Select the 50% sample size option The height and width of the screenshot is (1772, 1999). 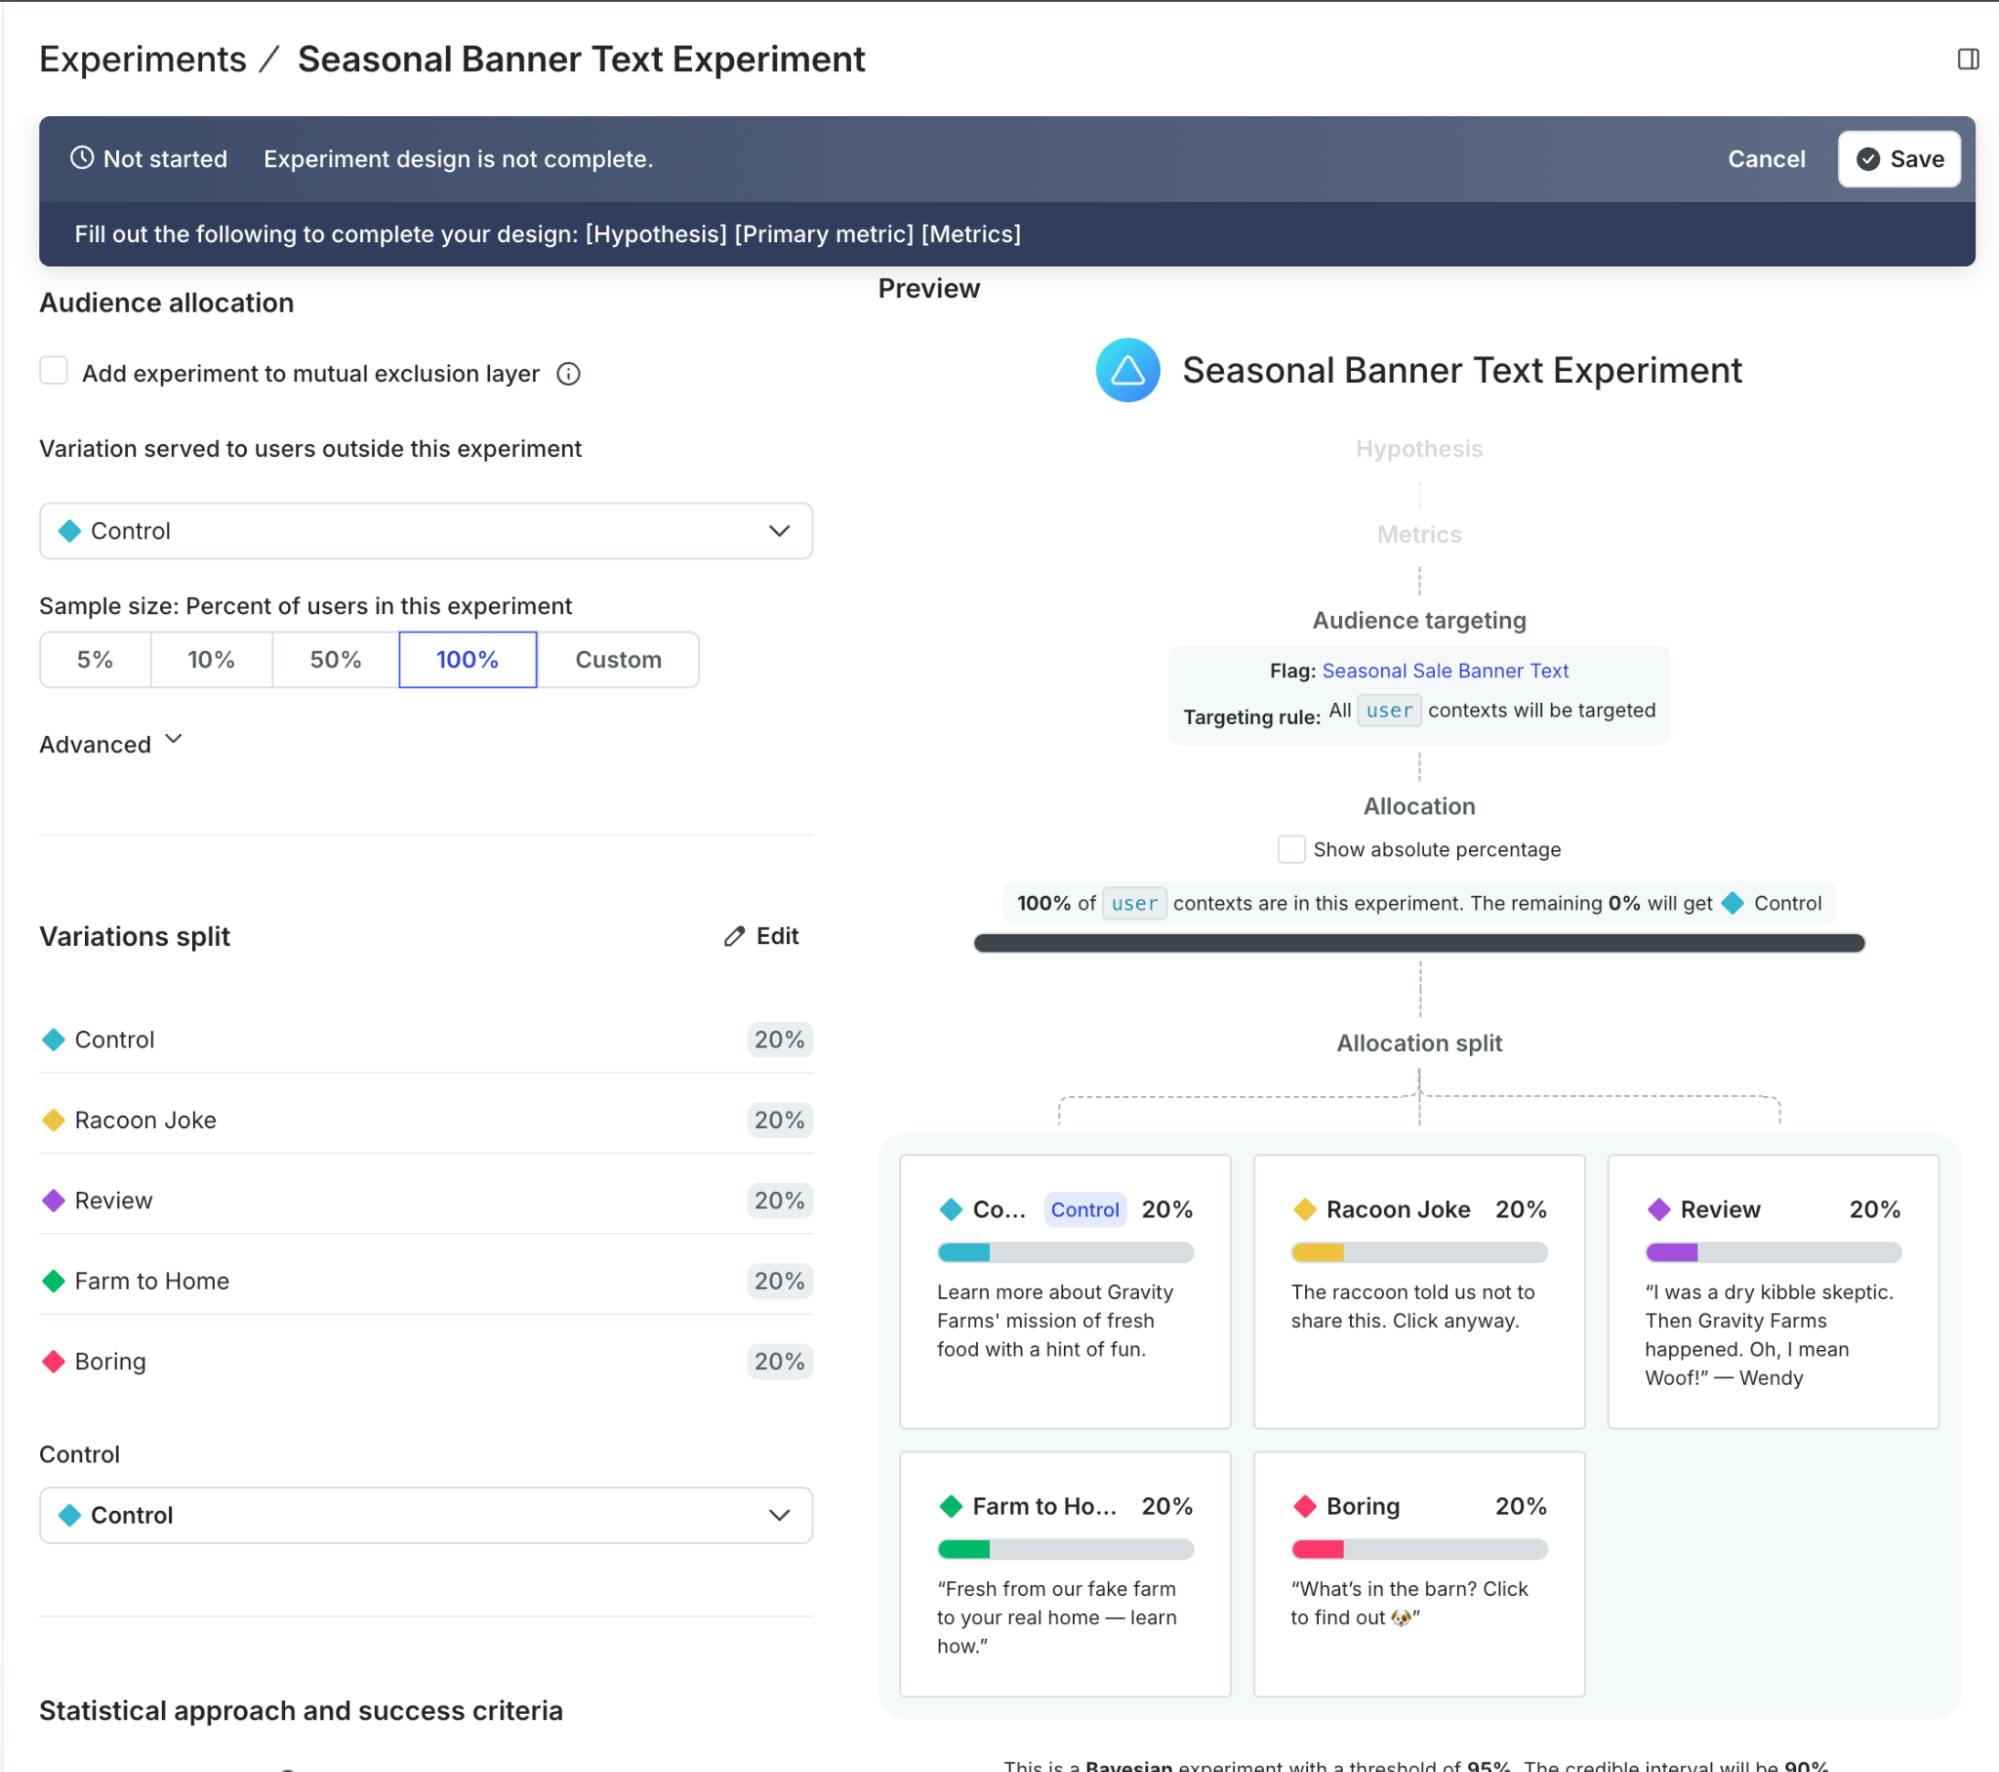click(x=335, y=660)
